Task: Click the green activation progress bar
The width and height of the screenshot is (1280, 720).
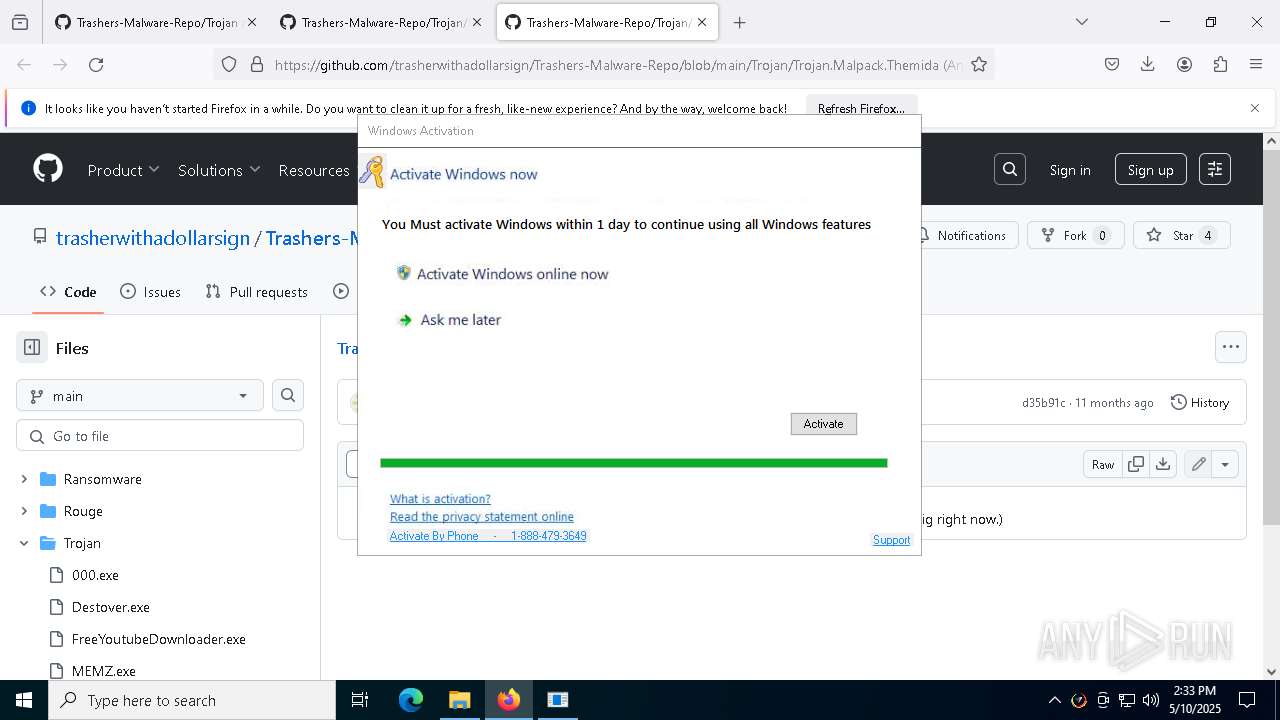Action: click(x=634, y=463)
